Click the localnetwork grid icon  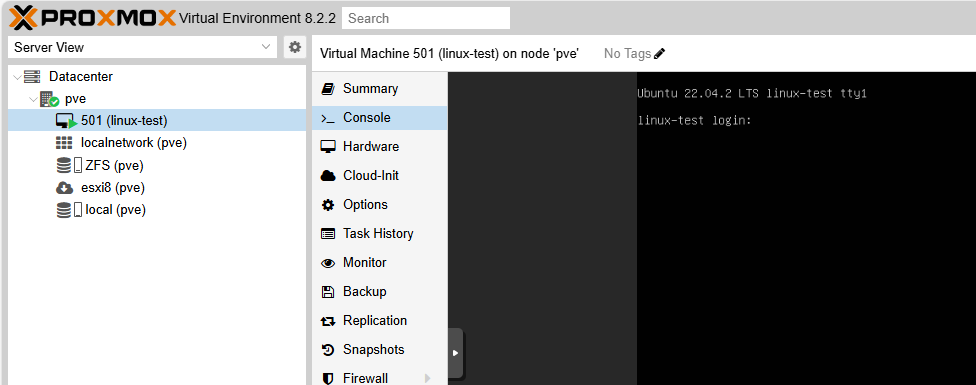click(x=64, y=143)
